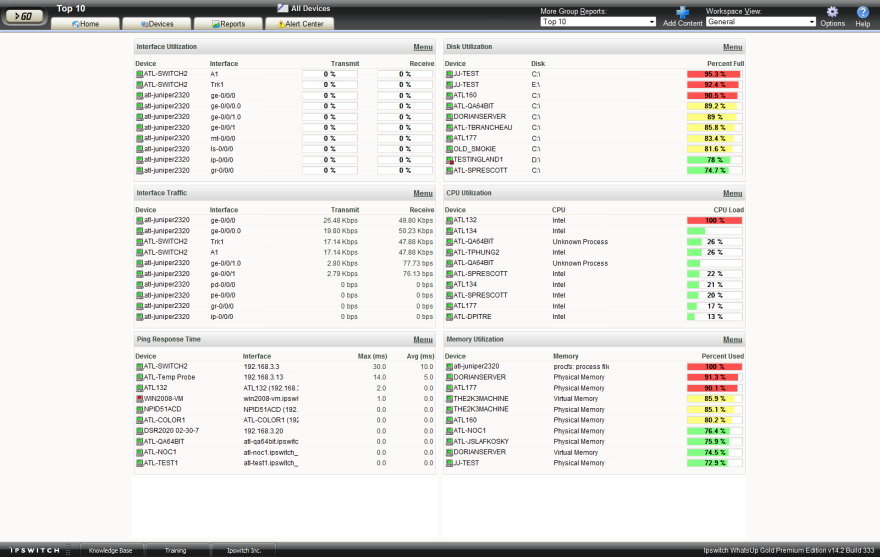880x557 pixels.
Task: Click device icon beside ATL132 in CPU Utilization
Action: point(449,221)
